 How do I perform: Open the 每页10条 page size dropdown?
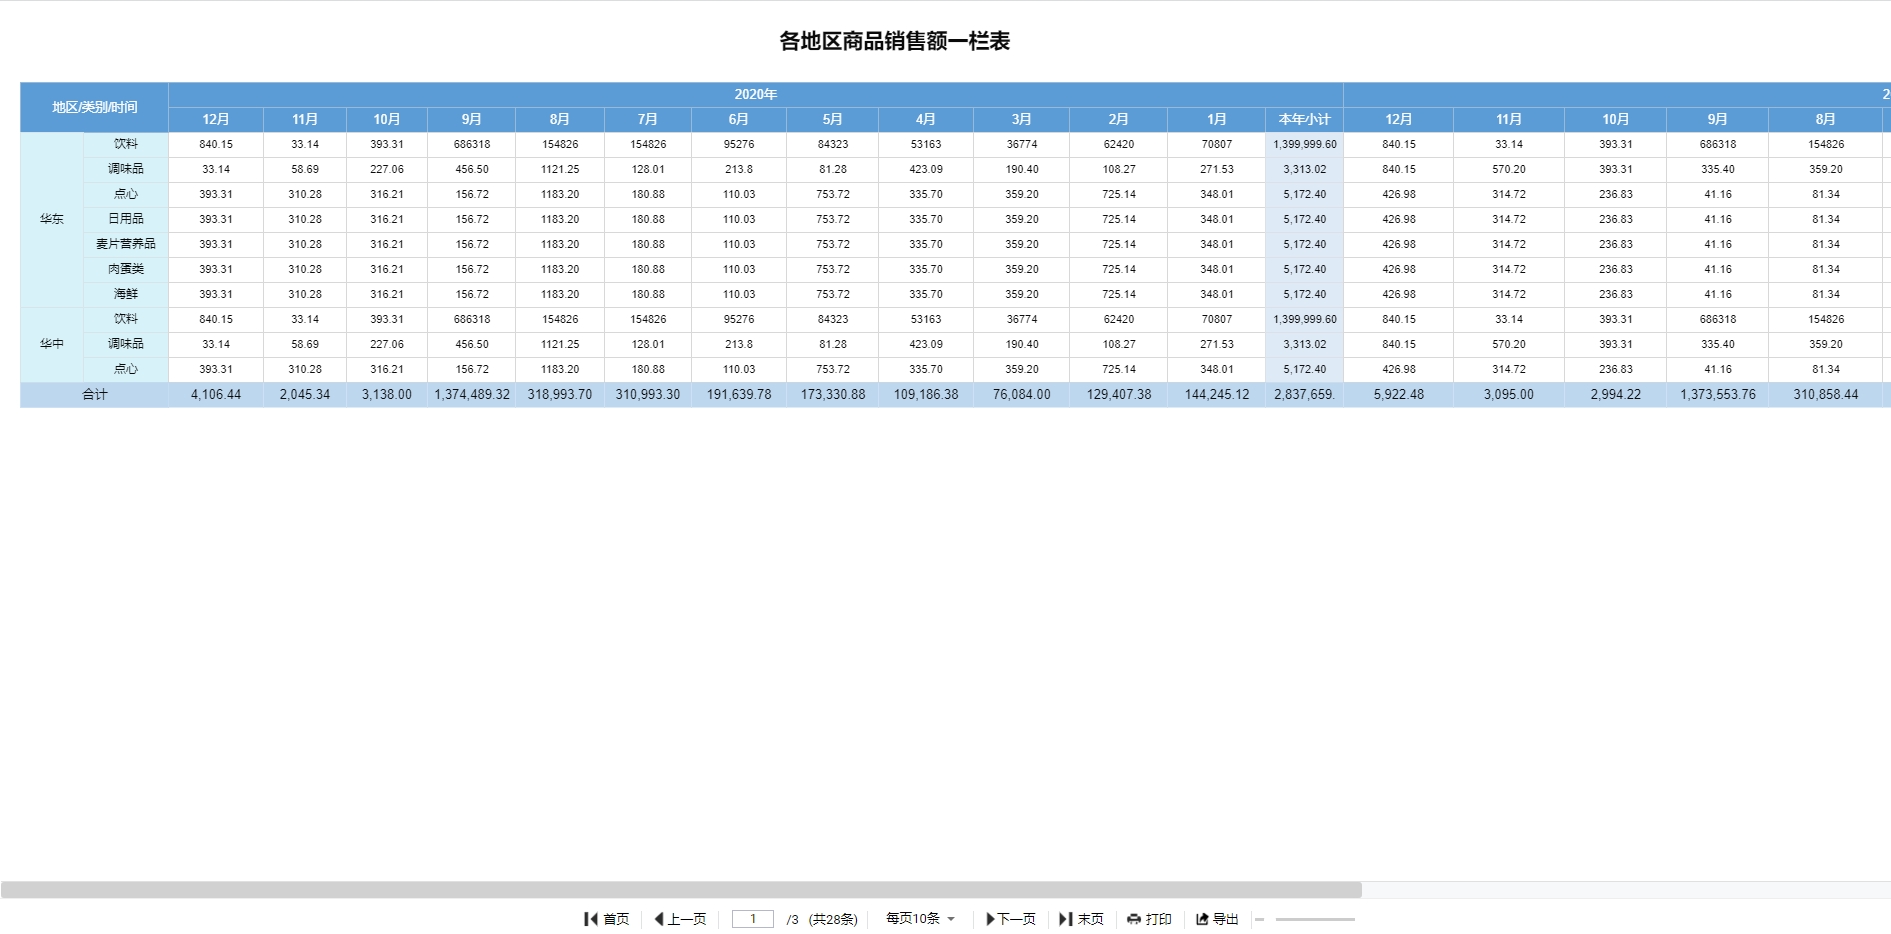pyautogui.click(x=920, y=918)
